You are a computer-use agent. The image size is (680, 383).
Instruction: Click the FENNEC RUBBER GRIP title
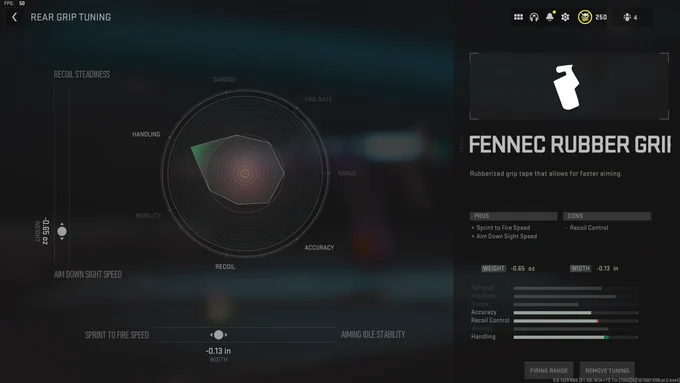(569, 144)
